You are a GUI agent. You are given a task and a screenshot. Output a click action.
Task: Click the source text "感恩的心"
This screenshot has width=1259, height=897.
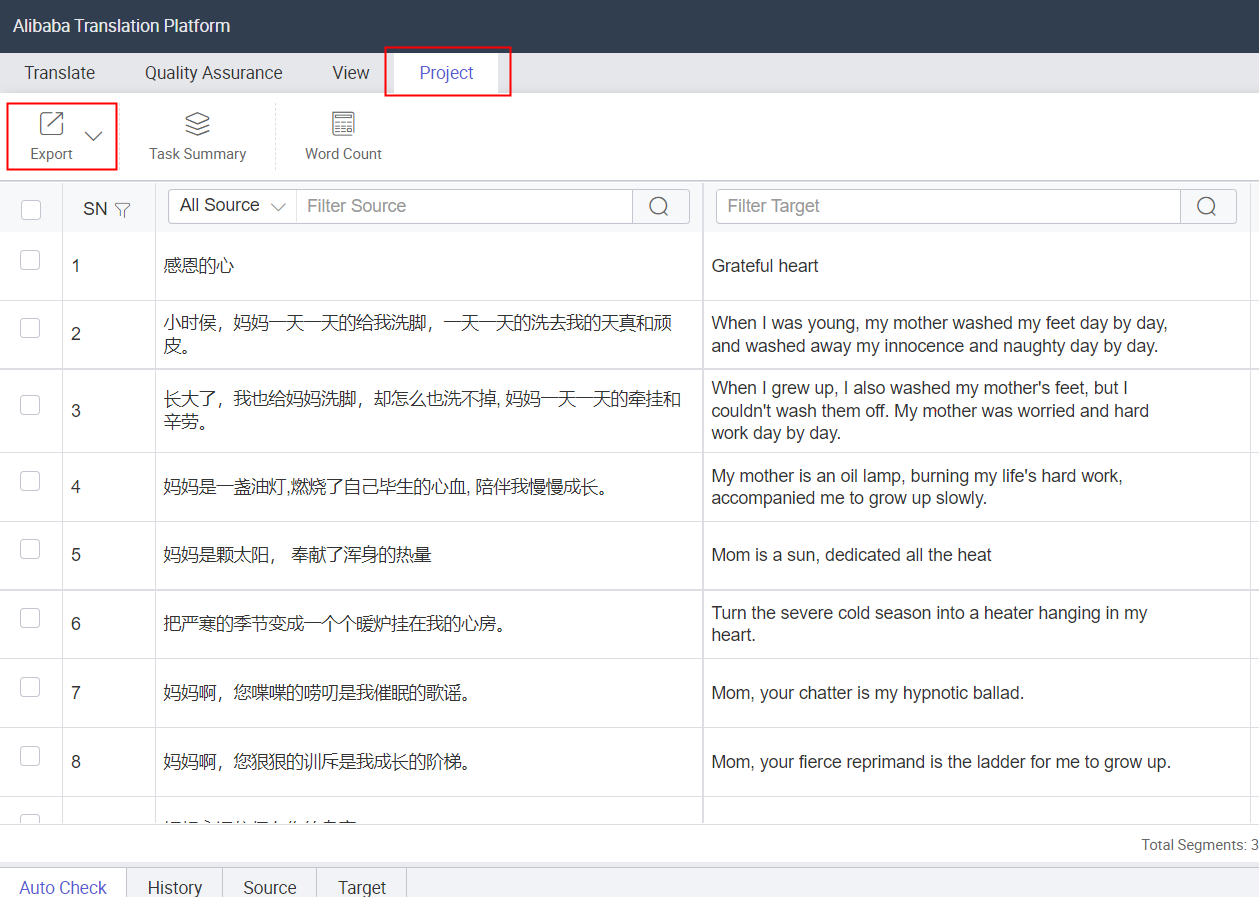pos(199,266)
